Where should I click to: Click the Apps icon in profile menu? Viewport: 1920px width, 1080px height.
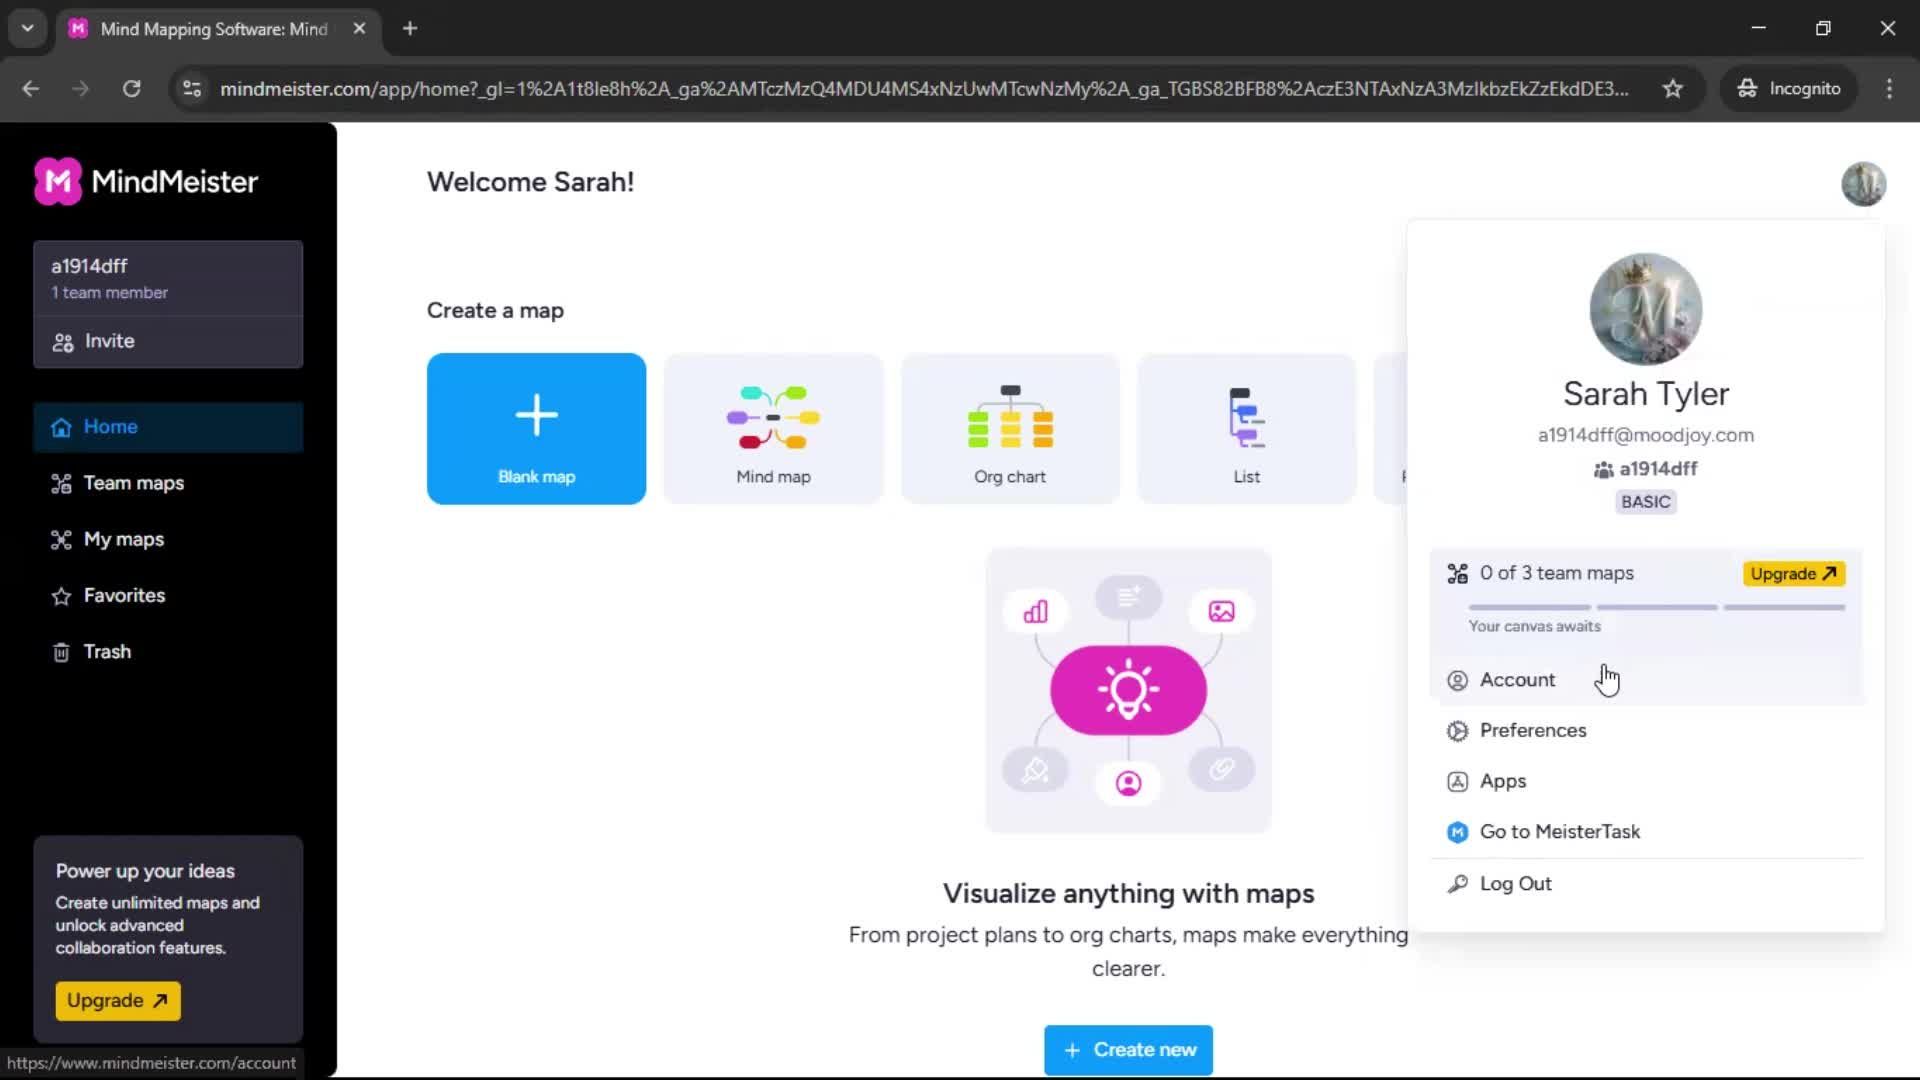click(x=1457, y=782)
